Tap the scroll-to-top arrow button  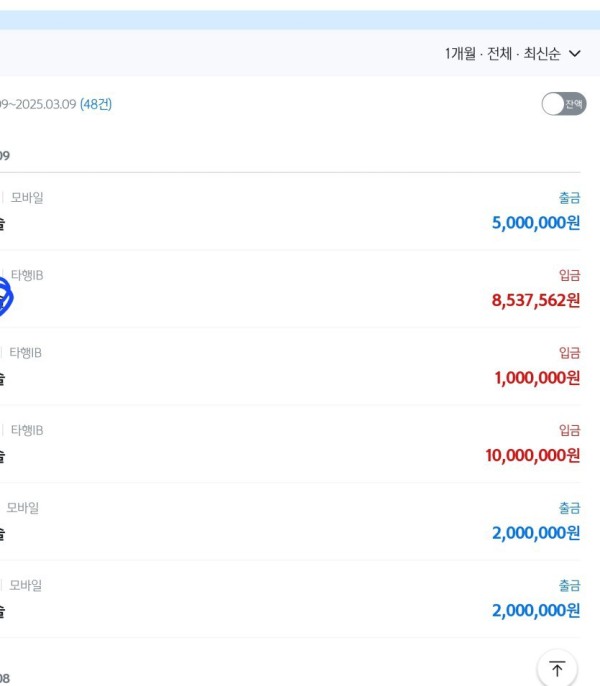[557, 668]
